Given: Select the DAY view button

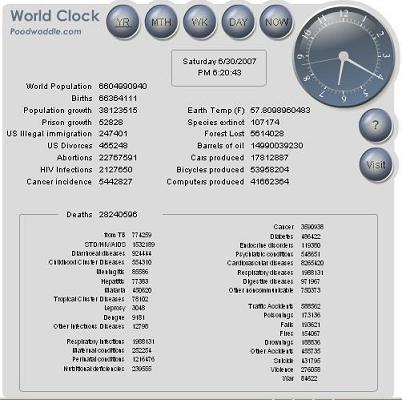Looking at the screenshot, I should [238, 22].
